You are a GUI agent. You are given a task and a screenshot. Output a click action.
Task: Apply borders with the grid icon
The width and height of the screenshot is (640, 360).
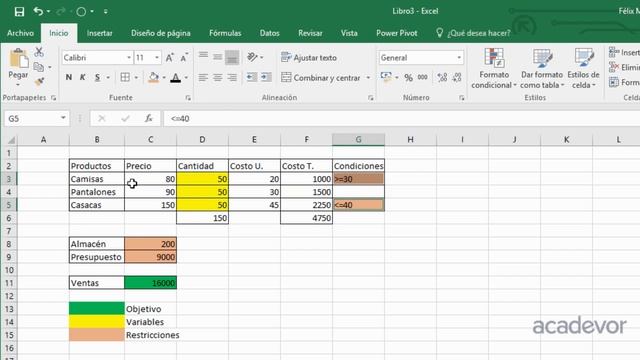point(125,77)
